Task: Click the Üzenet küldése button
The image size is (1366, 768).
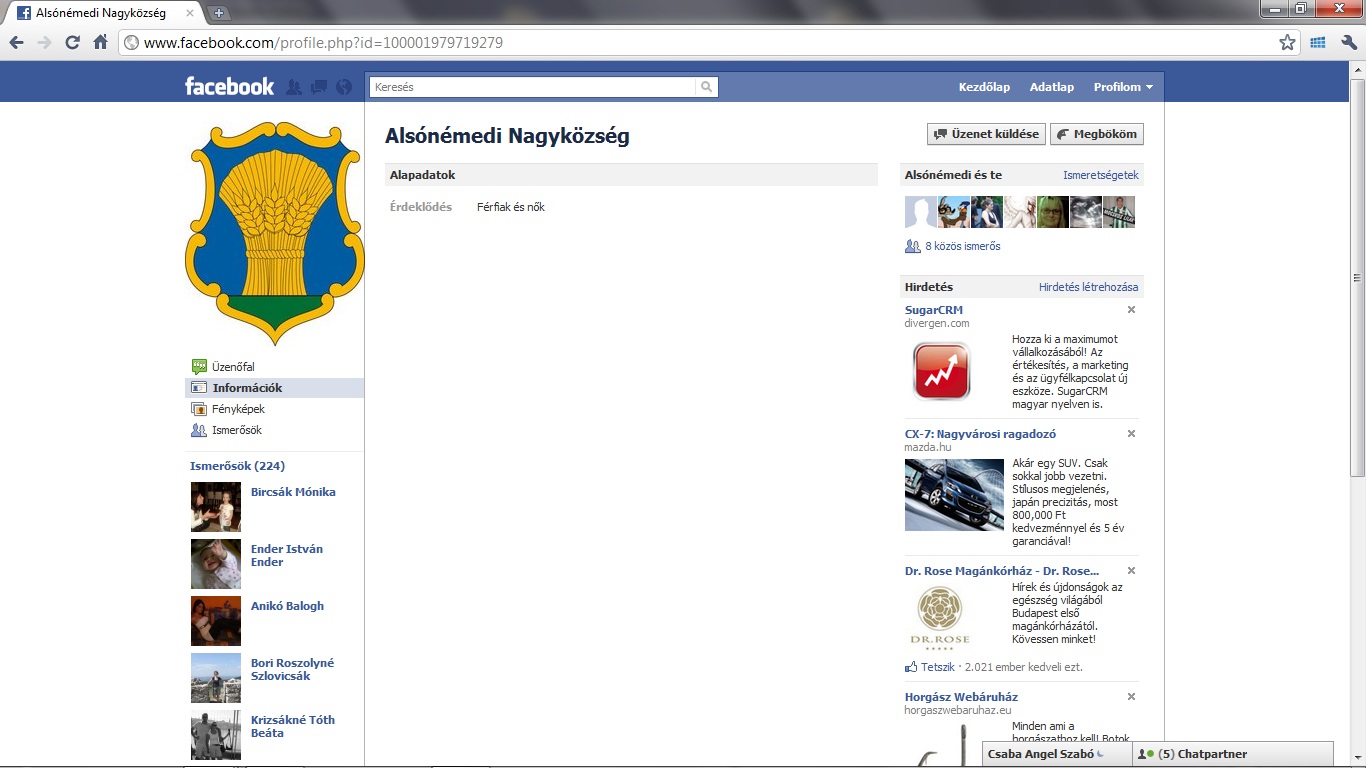Action: coord(986,134)
